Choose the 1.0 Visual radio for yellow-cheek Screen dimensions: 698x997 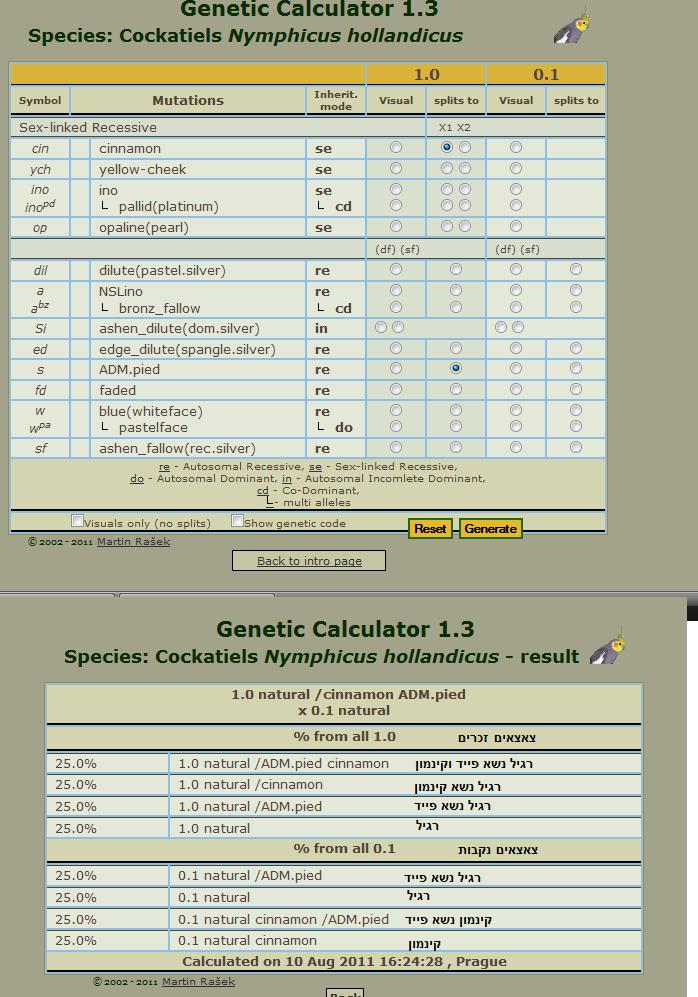pos(396,169)
